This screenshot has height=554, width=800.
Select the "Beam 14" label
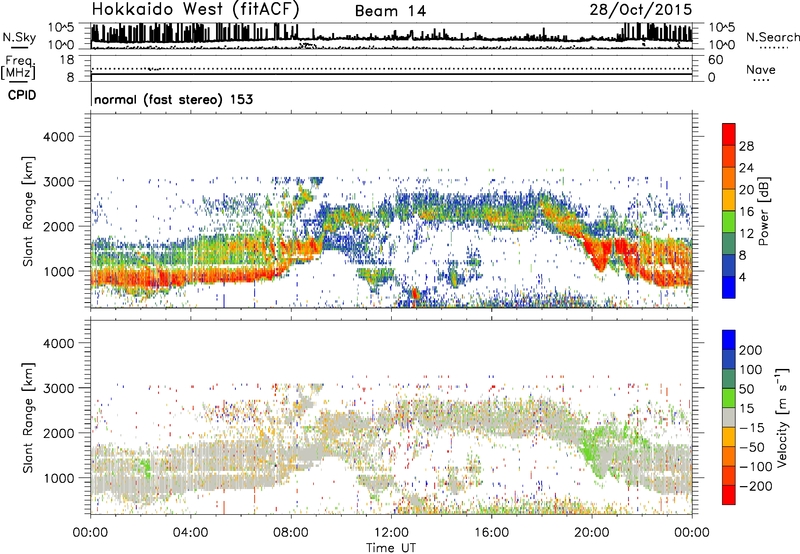pyautogui.click(x=390, y=11)
